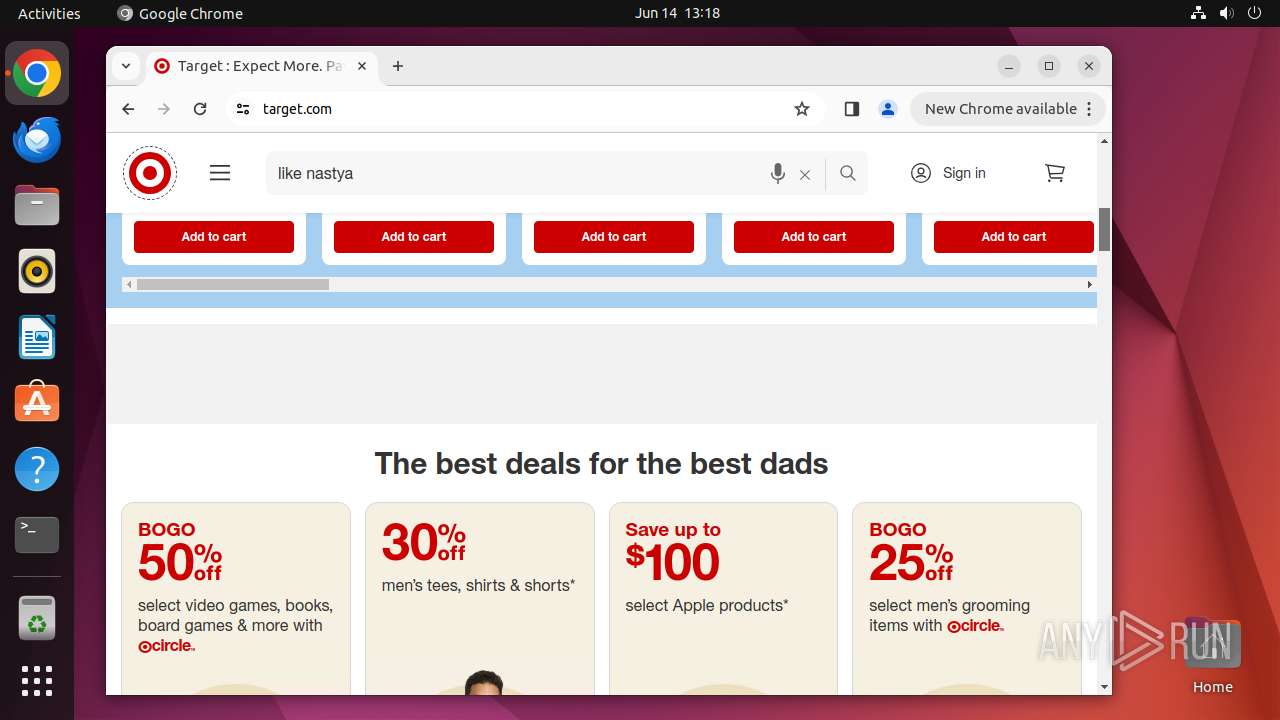Open the power icon in system tray

click(x=1254, y=13)
